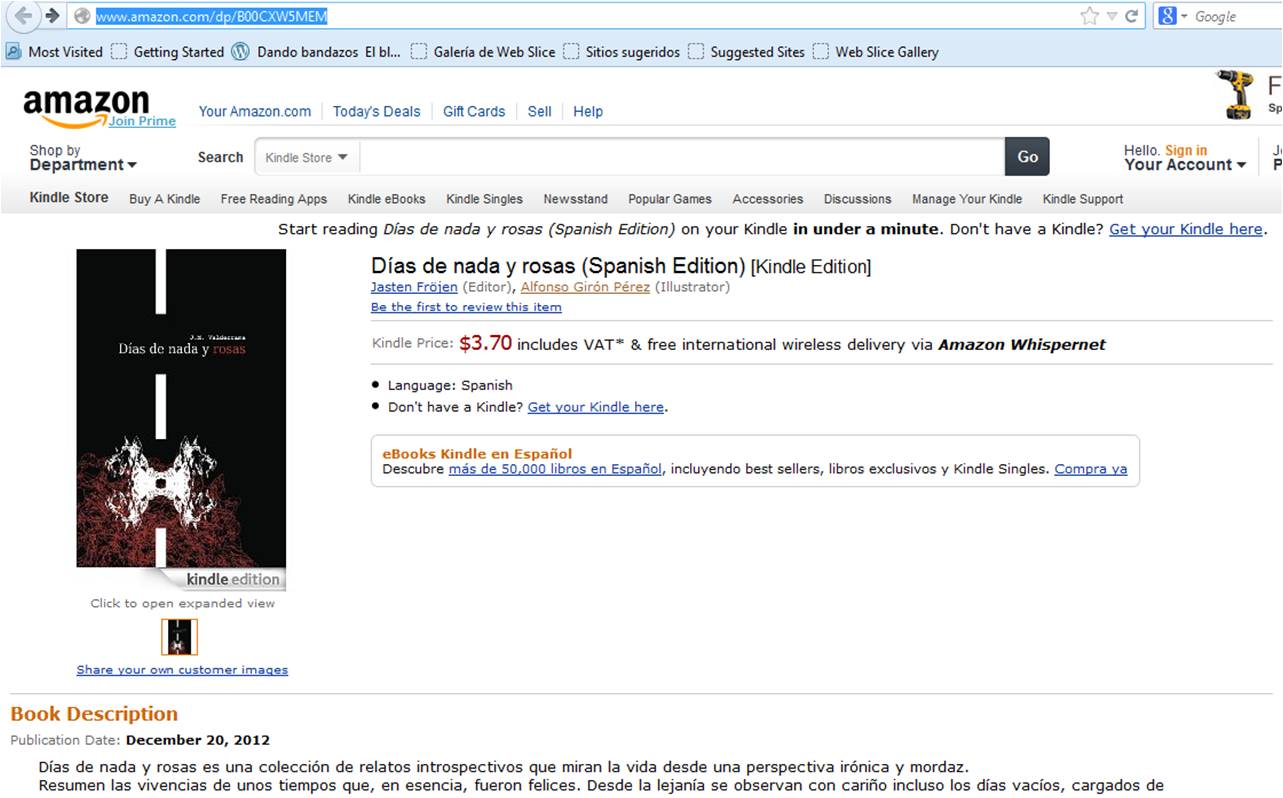Open the Suggested Sites bookmark
1283x798 pixels.
[x=746, y=52]
